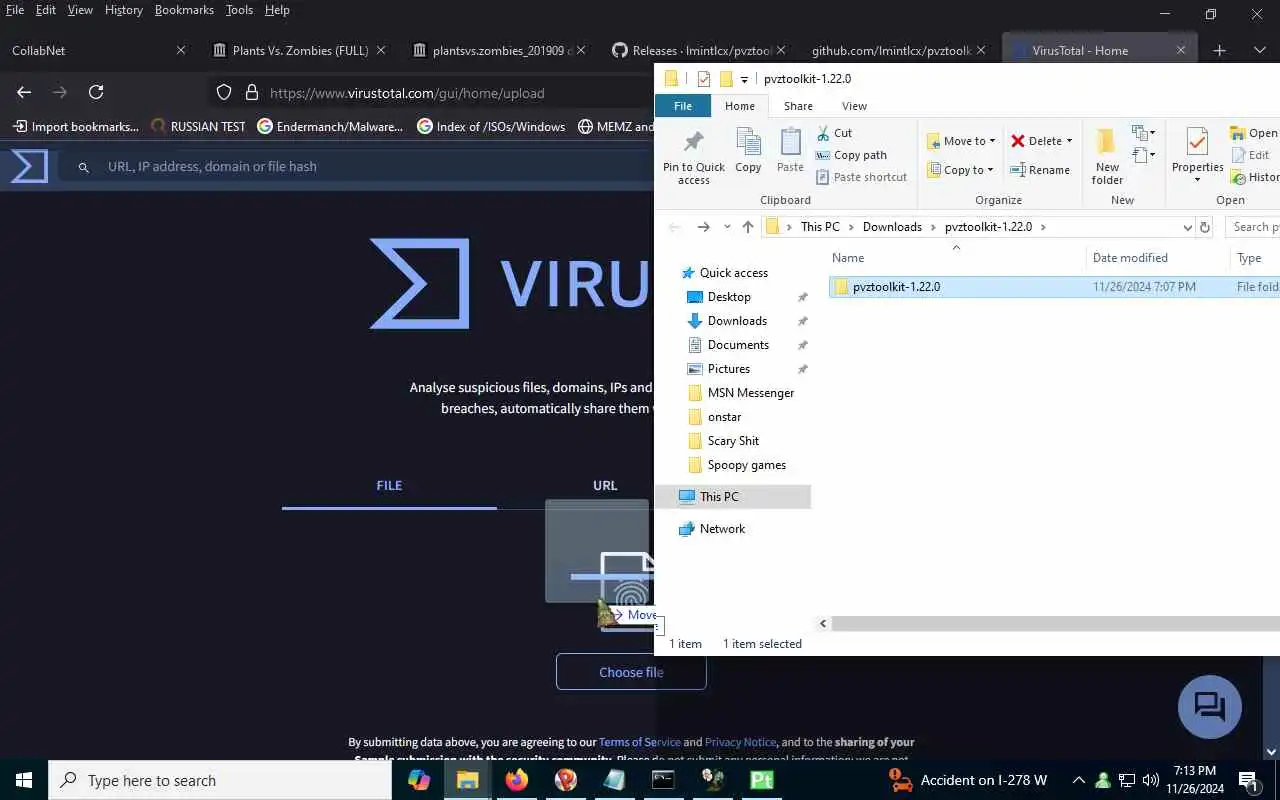Click the Windows taskbar search box
This screenshot has width=1280, height=800.
click(220, 780)
